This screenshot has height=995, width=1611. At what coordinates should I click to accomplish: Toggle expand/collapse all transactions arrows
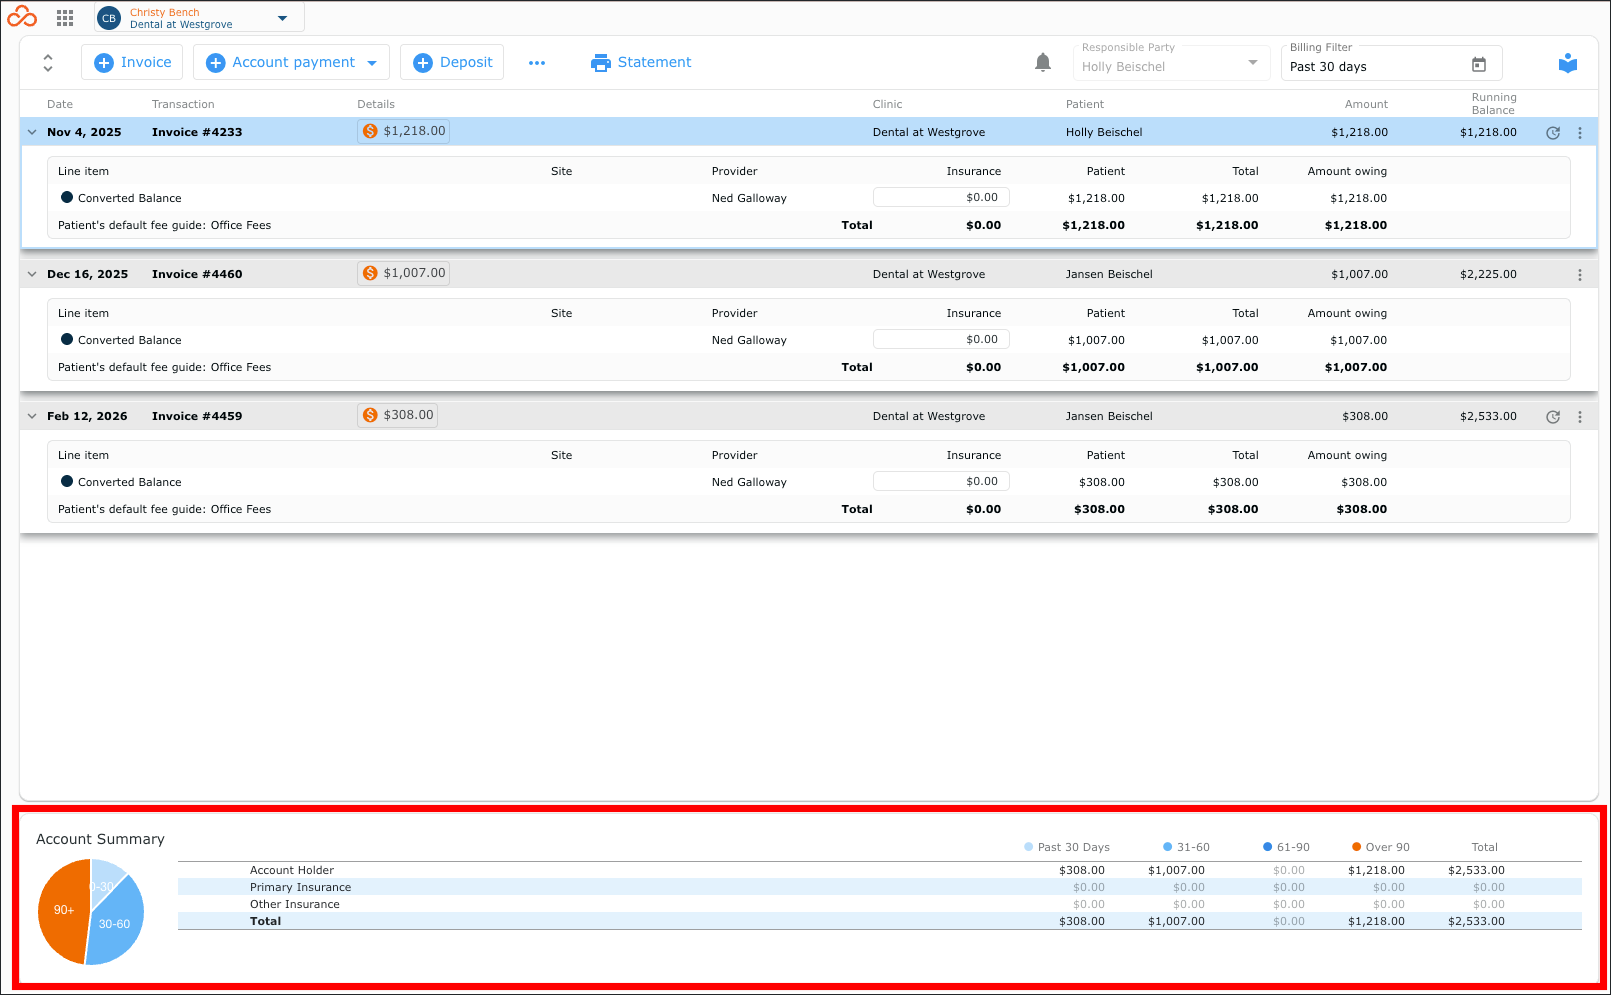coord(47,63)
